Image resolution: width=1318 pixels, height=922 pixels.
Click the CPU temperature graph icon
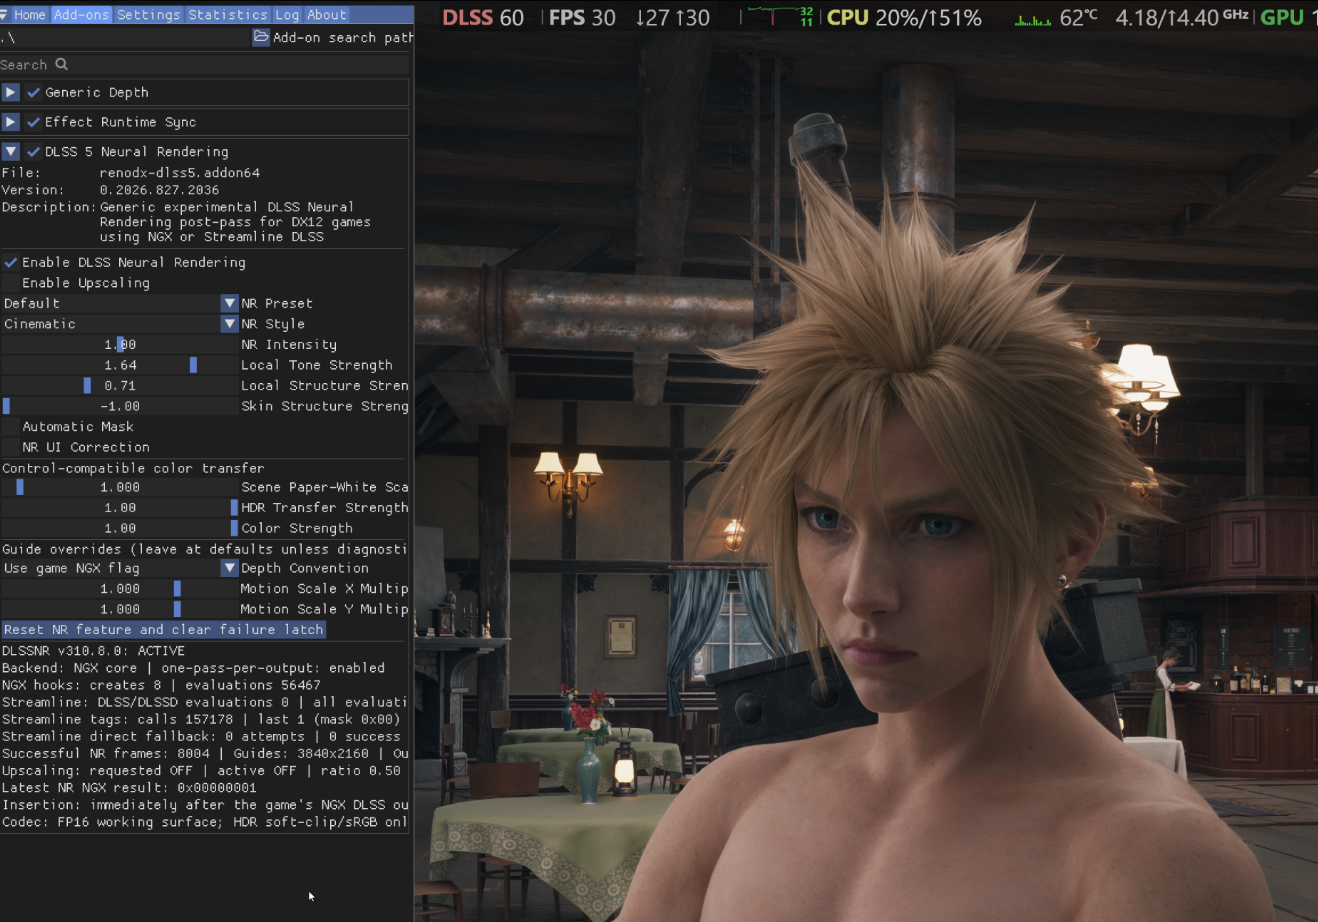point(1033,19)
